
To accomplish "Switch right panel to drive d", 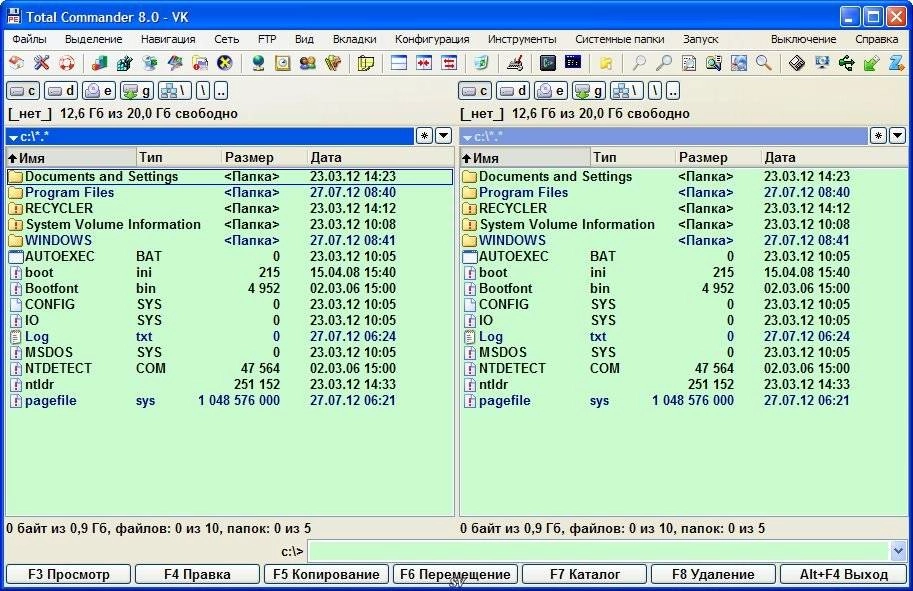I will [x=513, y=91].
